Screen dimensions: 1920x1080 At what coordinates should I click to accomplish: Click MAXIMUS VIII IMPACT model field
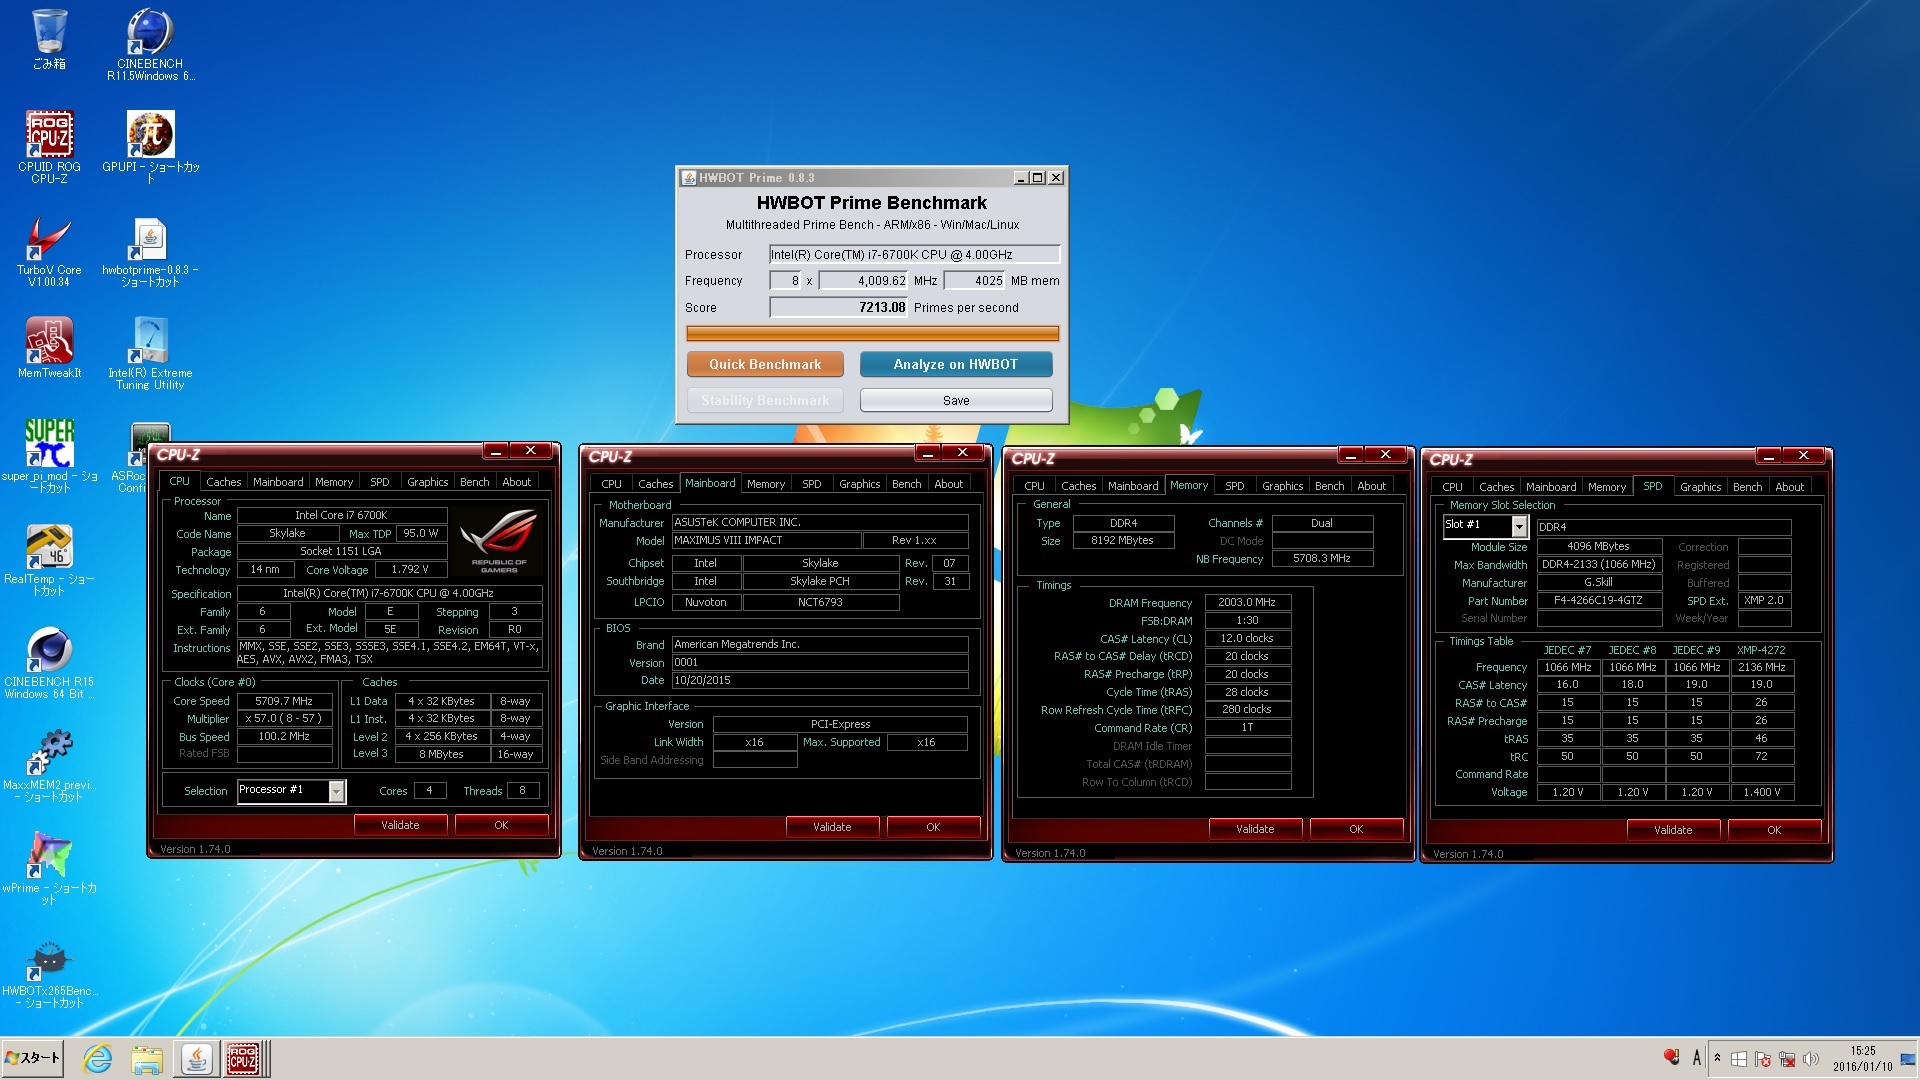766,540
